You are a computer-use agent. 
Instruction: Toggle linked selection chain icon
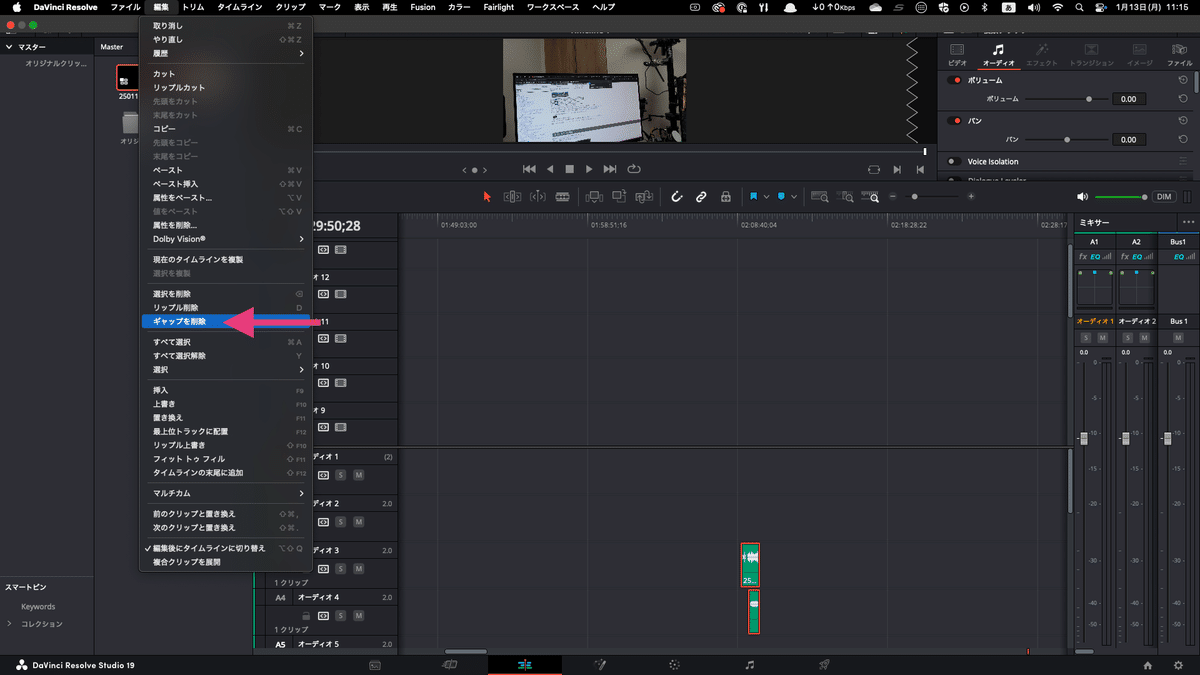(701, 197)
